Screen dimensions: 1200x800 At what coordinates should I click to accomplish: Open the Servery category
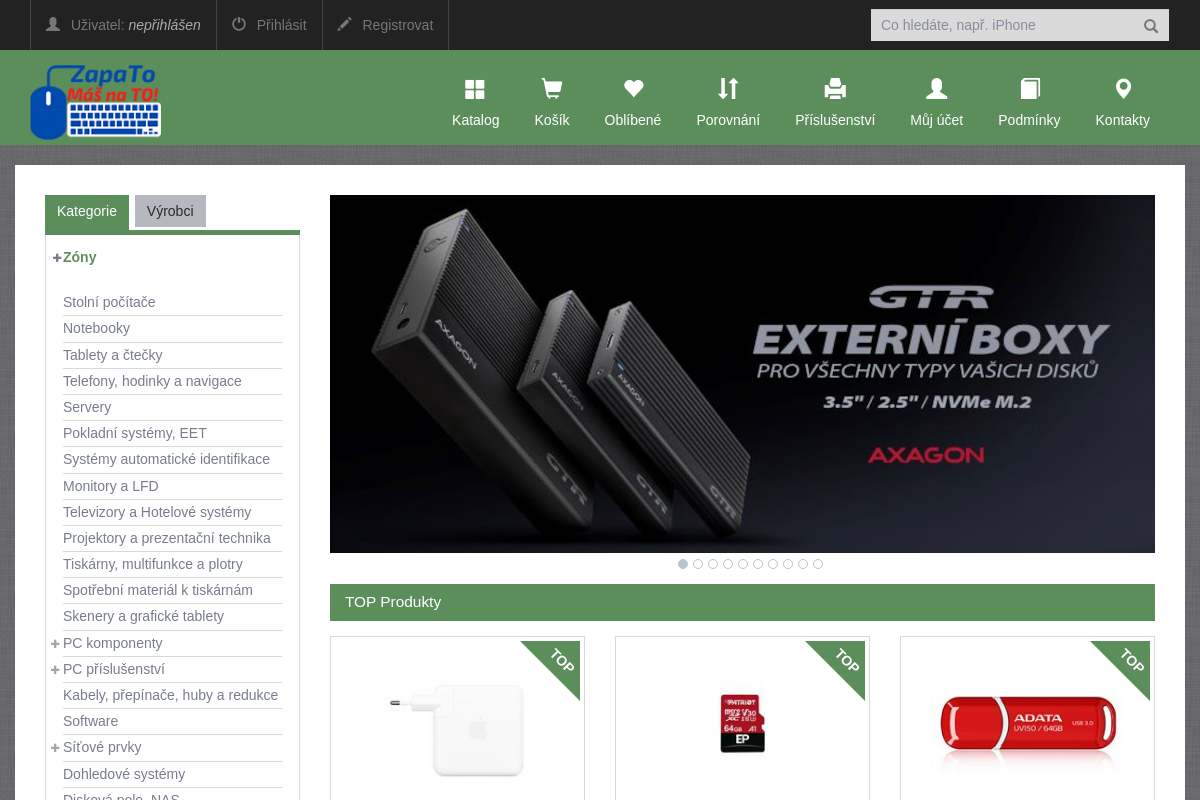87,407
